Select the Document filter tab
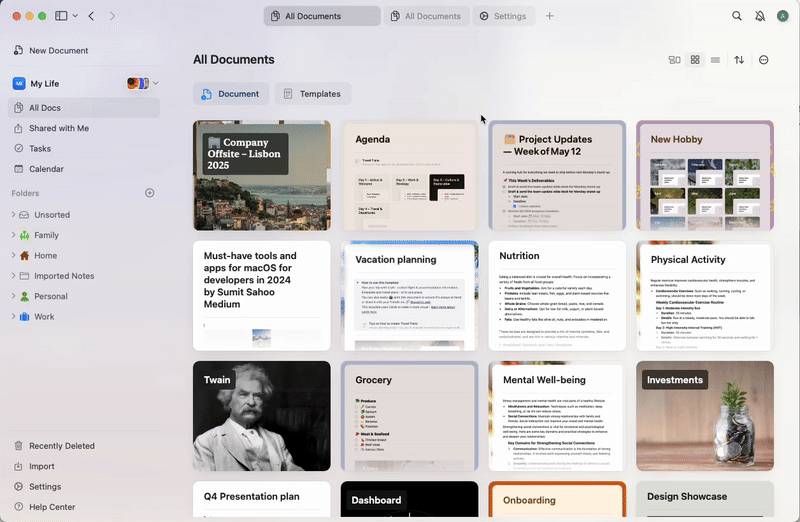The image size is (800, 522). pos(231,94)
